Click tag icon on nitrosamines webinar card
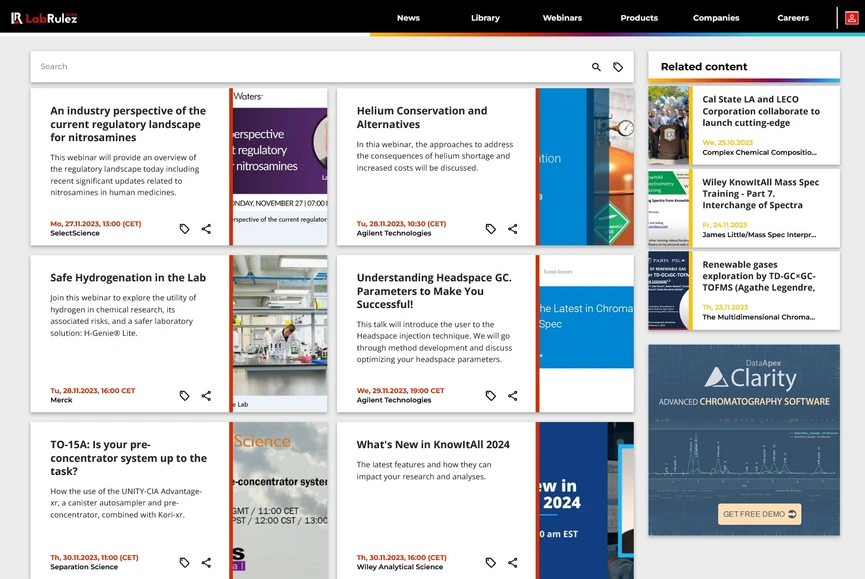The height and width of the screenshot is (579, 865). click(x=184, y=229)
